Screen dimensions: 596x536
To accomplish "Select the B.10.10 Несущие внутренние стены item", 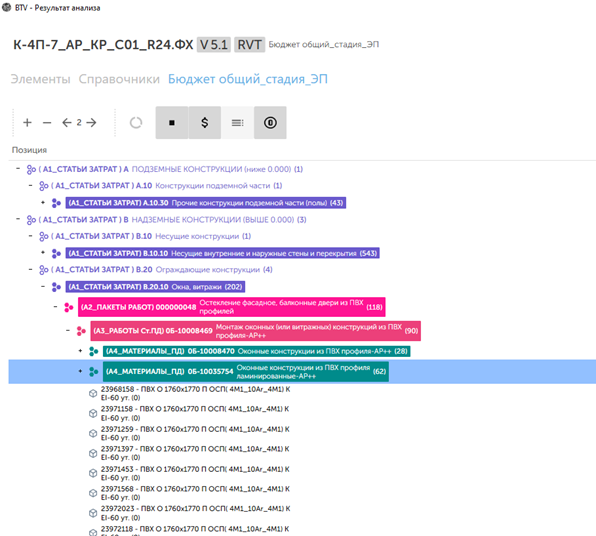I will pyautogui.click(x=222, y=253).
